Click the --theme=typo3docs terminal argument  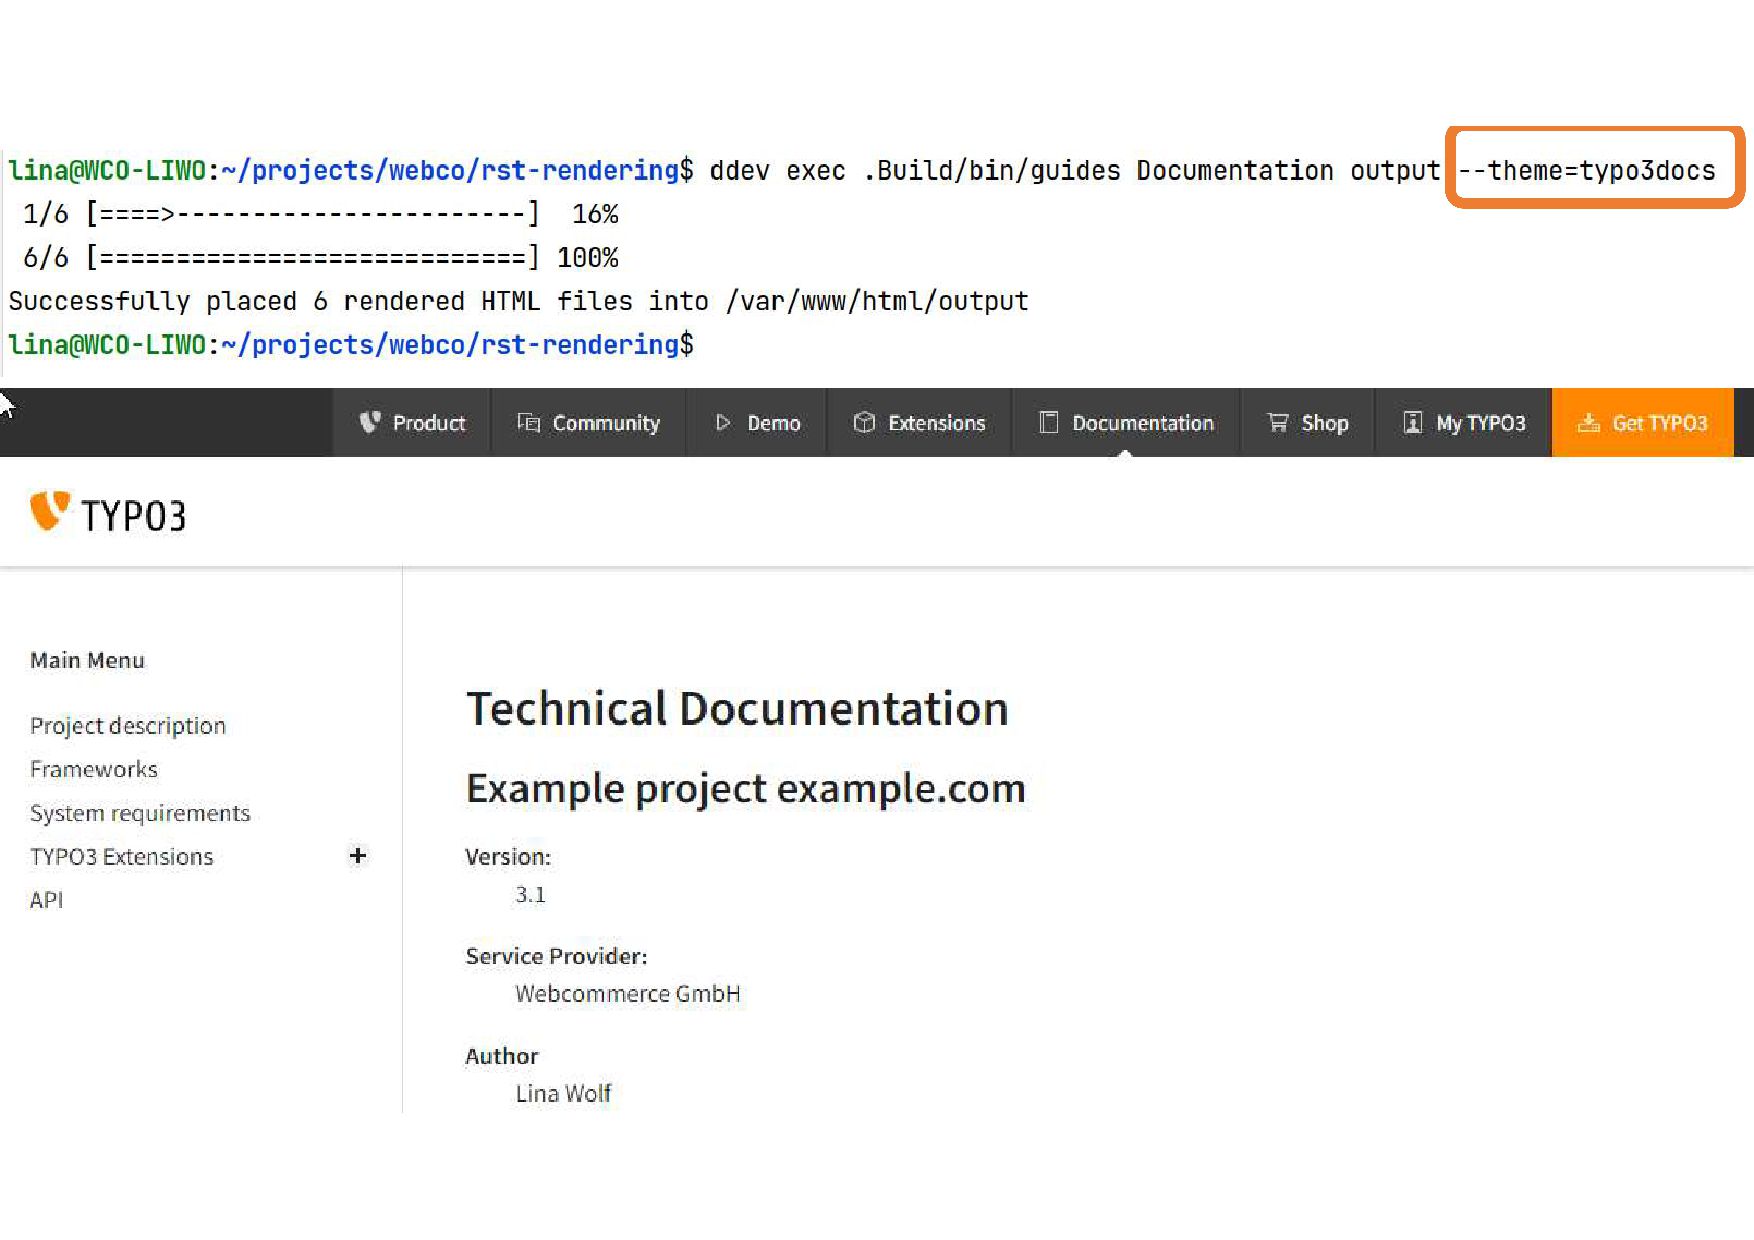pos(1586,171)
